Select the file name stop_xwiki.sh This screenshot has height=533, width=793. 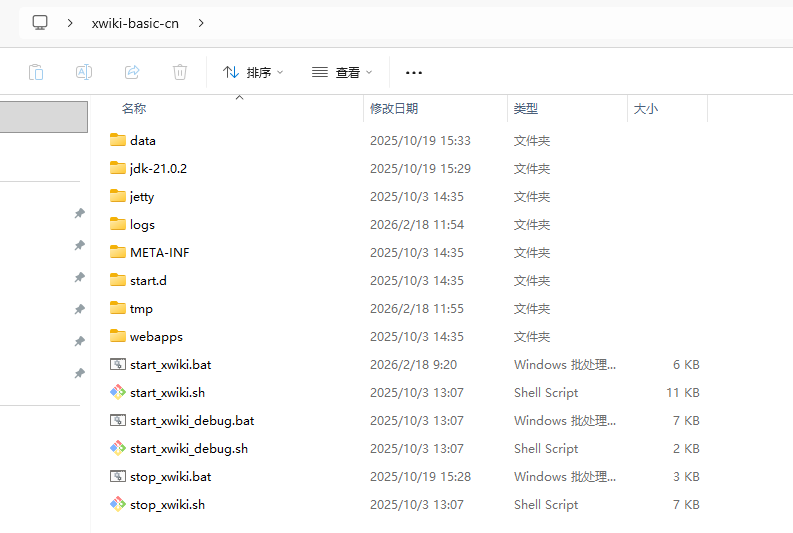tap(167, 505)
